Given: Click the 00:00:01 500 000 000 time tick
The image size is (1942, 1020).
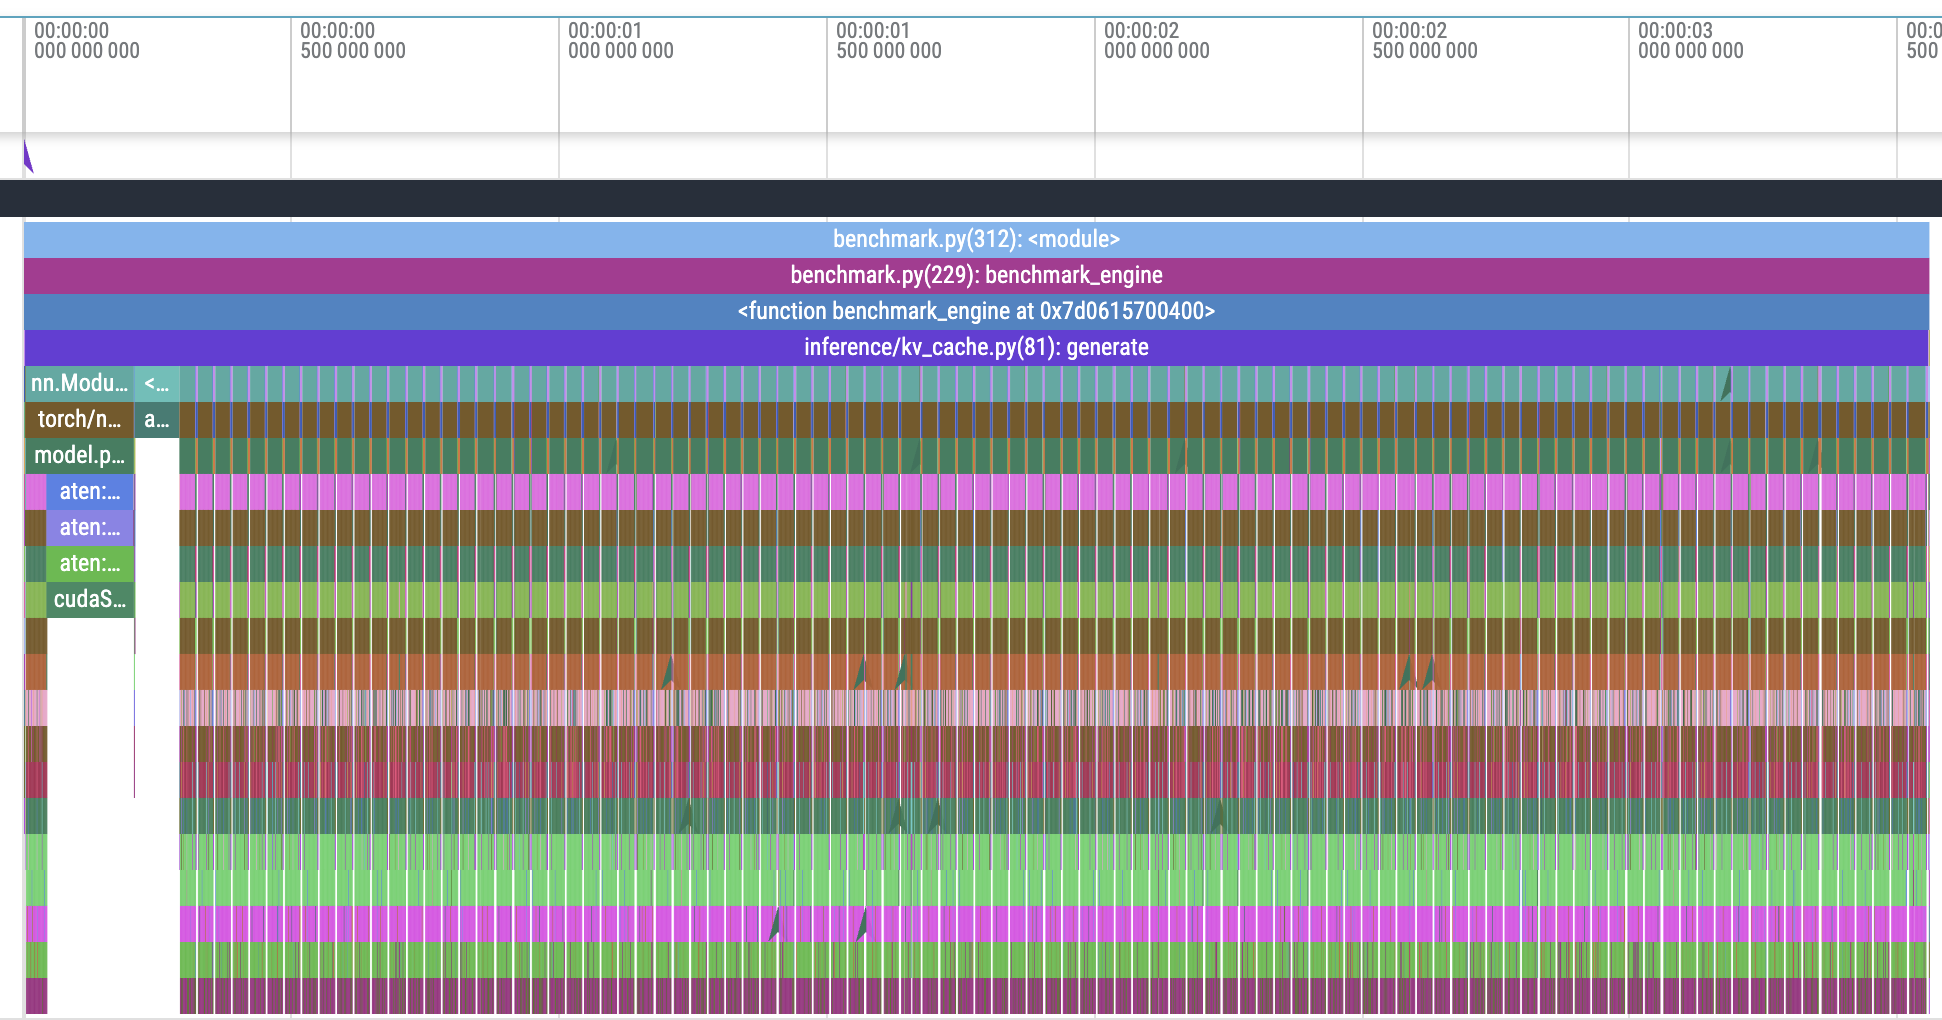Looking at the screenshot, I should [889, 41].
